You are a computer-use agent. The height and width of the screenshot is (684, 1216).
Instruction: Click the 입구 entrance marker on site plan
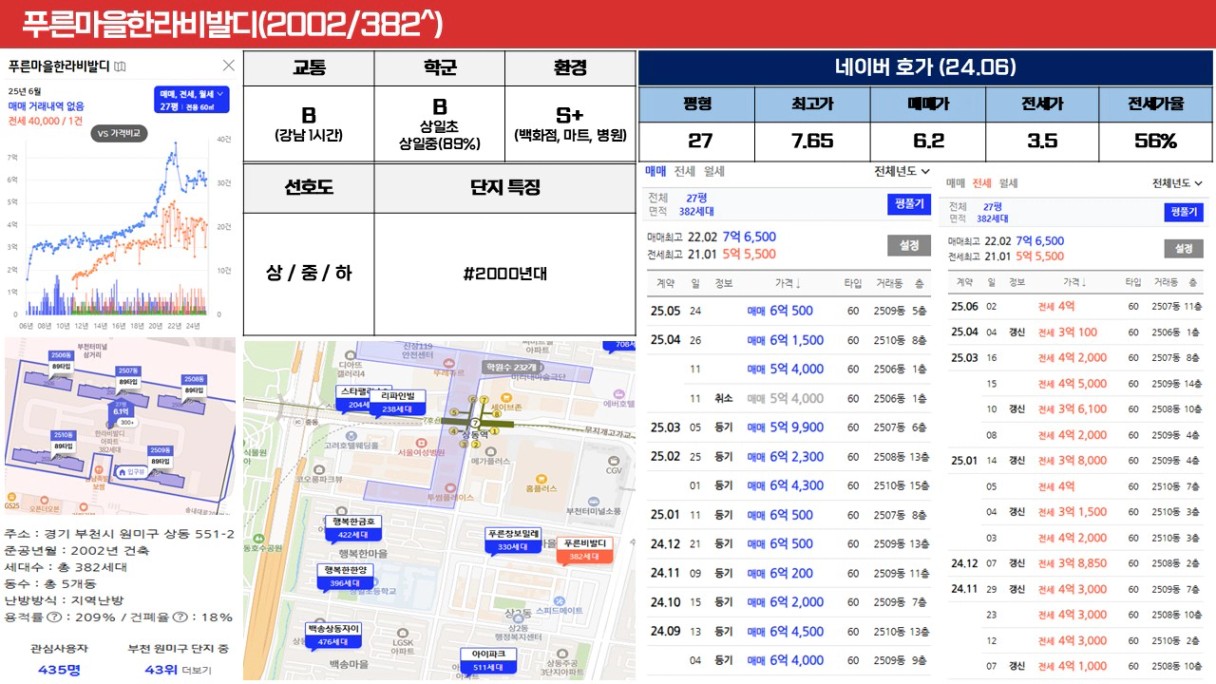click(131, 470)
